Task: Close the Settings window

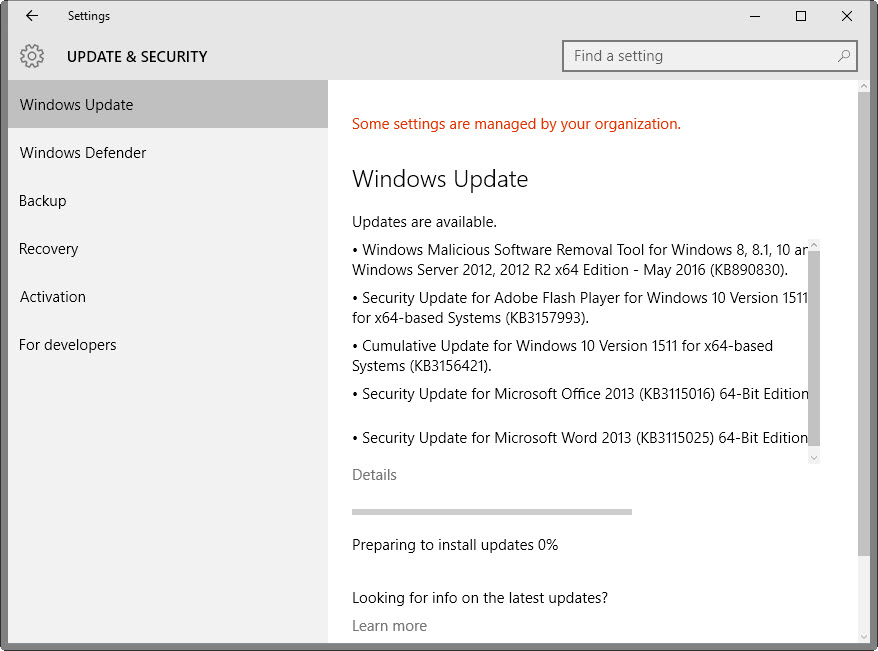Action: pyautogui.click(x=847, y=16)
